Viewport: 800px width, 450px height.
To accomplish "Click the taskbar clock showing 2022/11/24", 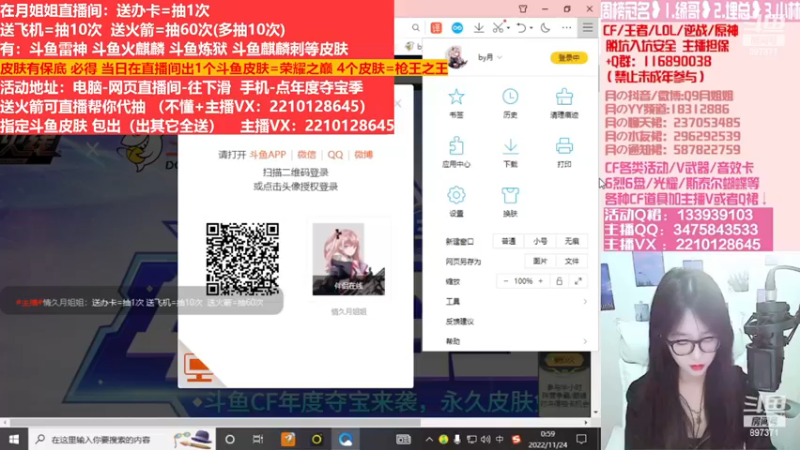I will (547, 439).
